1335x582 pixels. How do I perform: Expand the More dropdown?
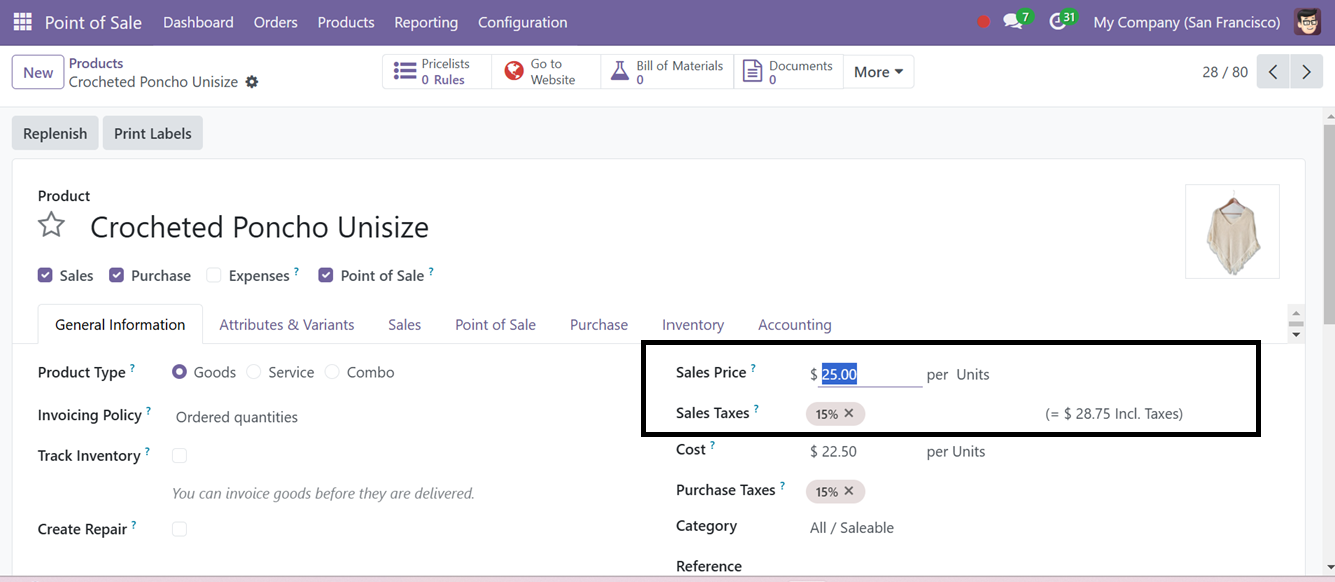[878, 72]
